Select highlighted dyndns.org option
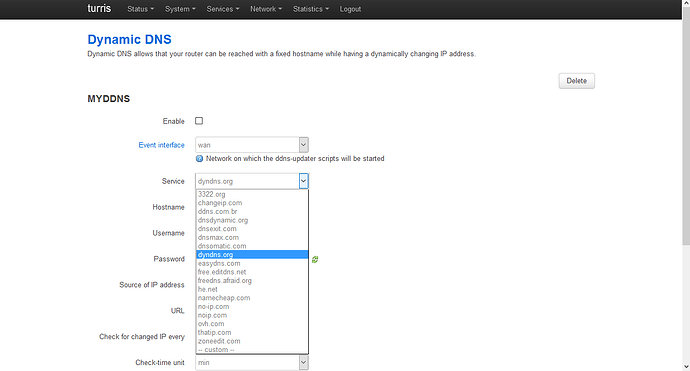This screenshot has height=371, width=690. 252,254
